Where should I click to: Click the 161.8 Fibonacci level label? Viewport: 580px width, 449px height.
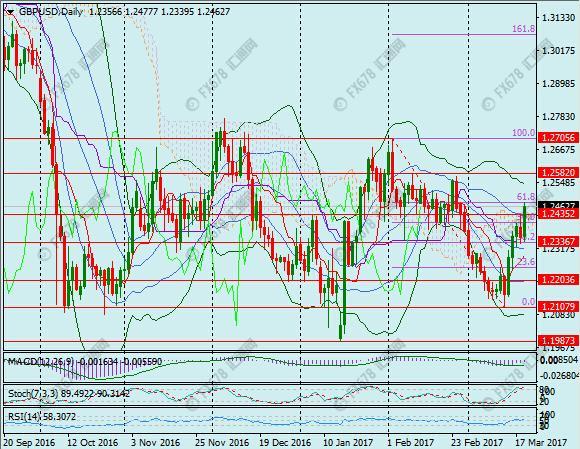pos(523,29)
